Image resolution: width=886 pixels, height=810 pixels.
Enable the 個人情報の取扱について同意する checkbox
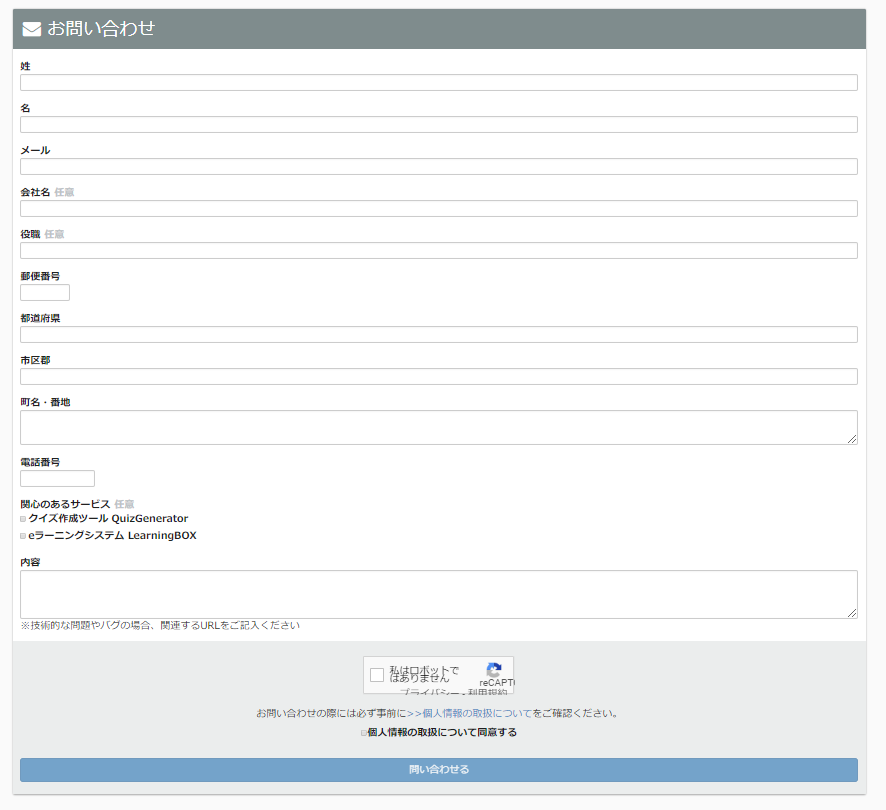pos(363,733)
